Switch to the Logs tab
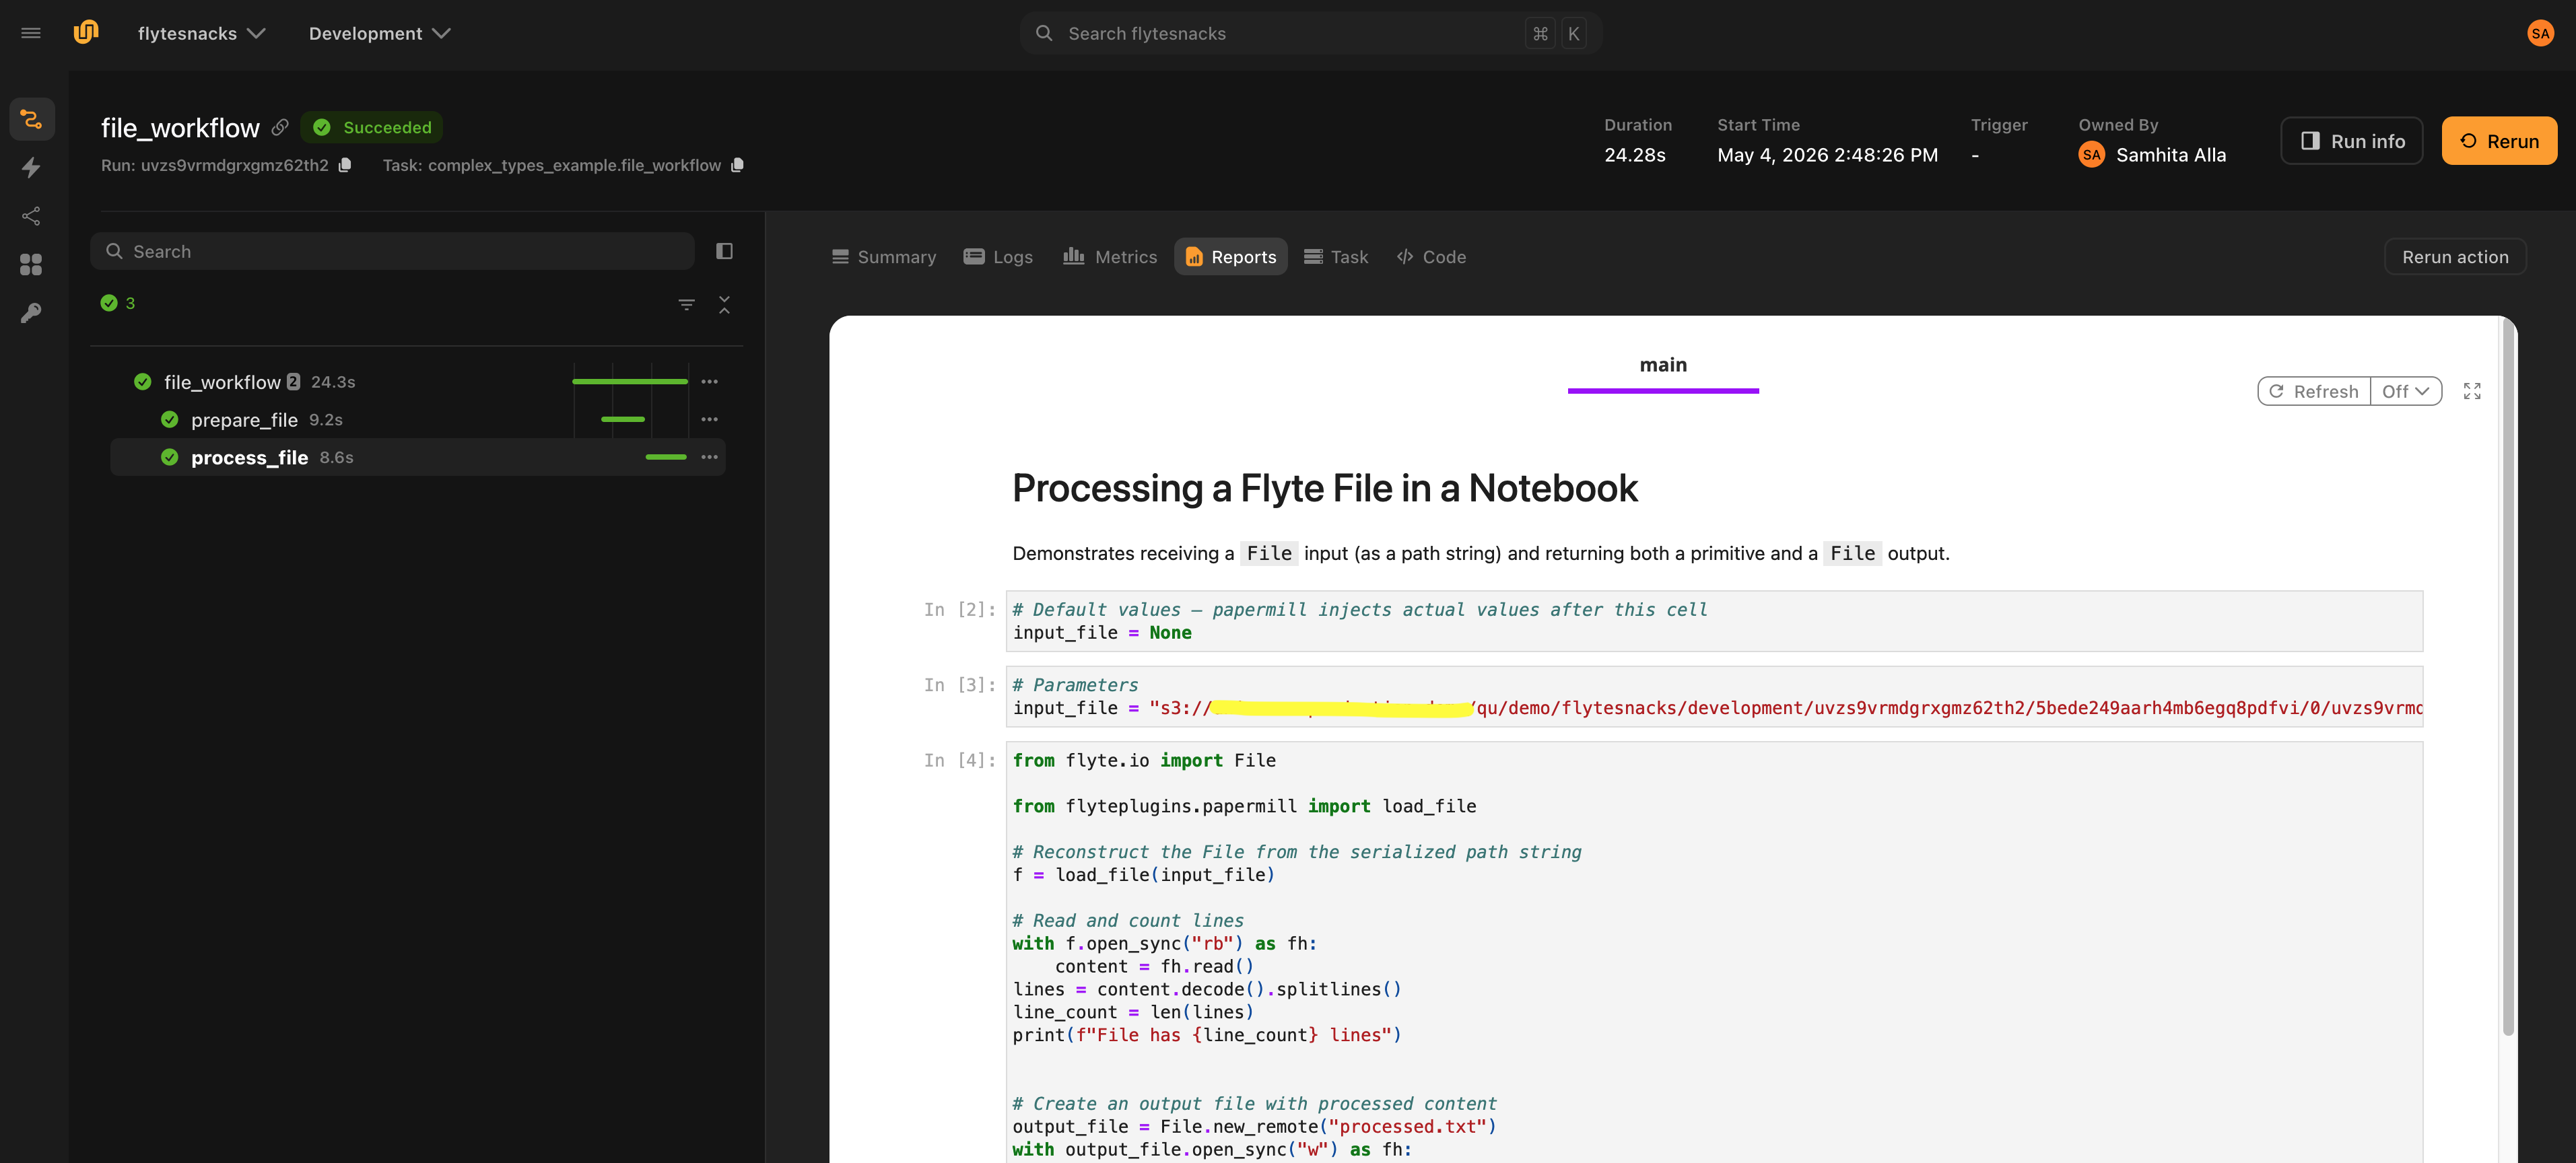Image resolution: width=2576 pixels, height=1163 pixels. (997, 257)
